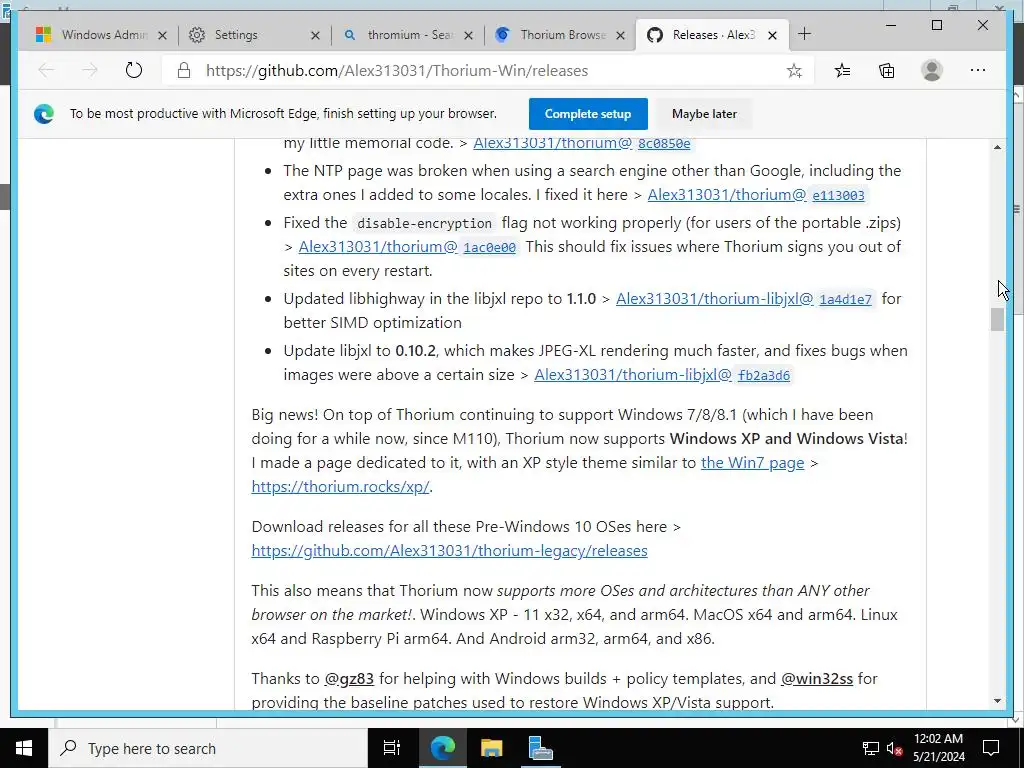The height and width of the screenshot is (768, 1024).
Task: Open @win32ss user mention
Action: point(816,679)
